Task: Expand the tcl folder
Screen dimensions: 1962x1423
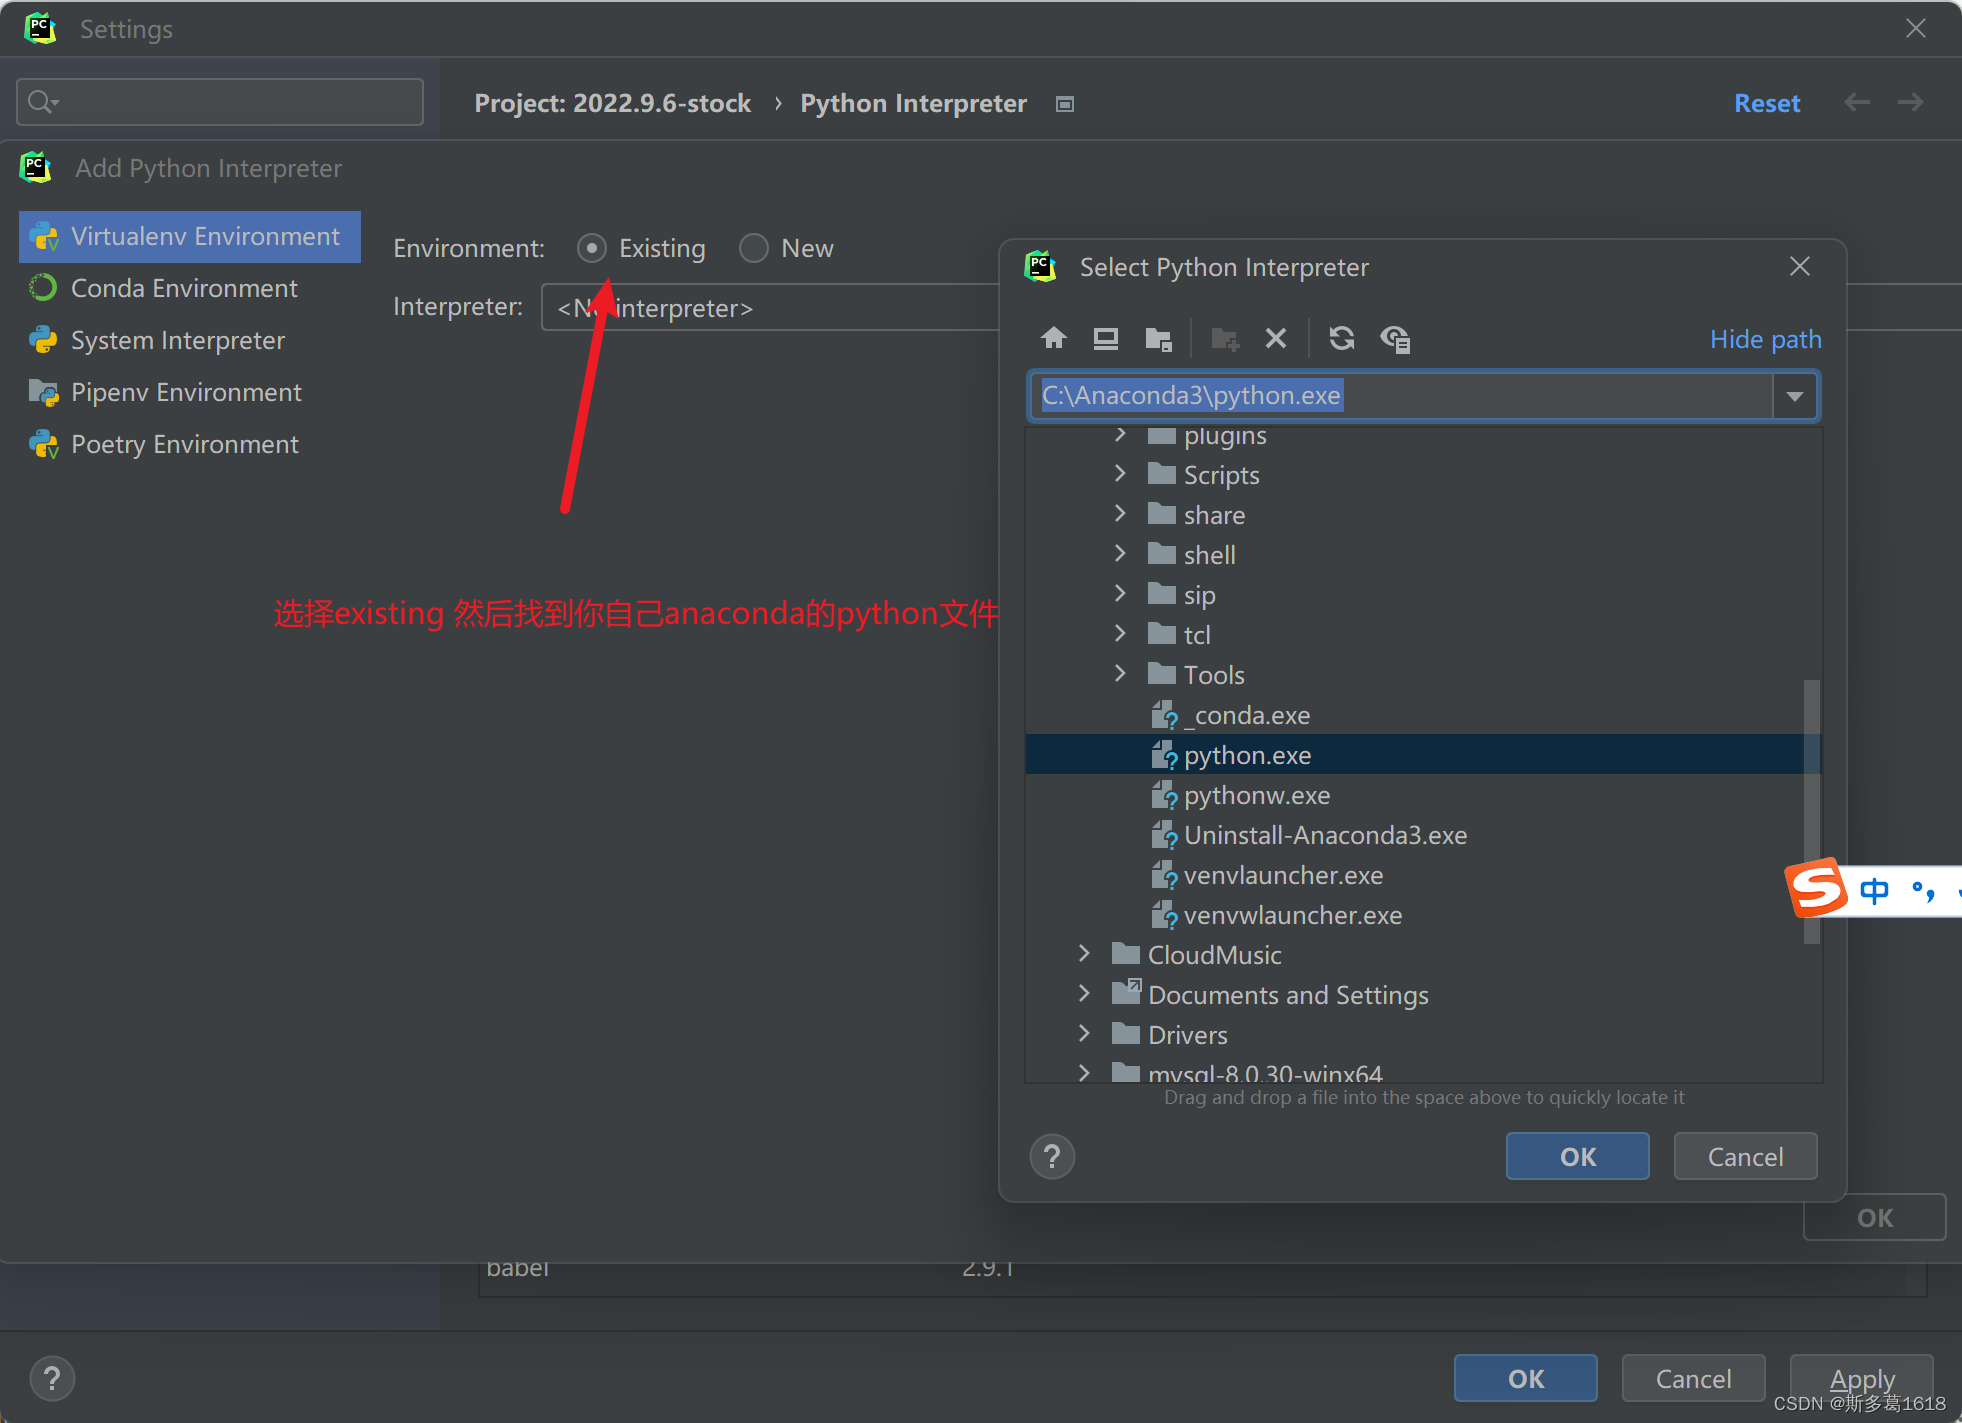Action: [1120, 634]
